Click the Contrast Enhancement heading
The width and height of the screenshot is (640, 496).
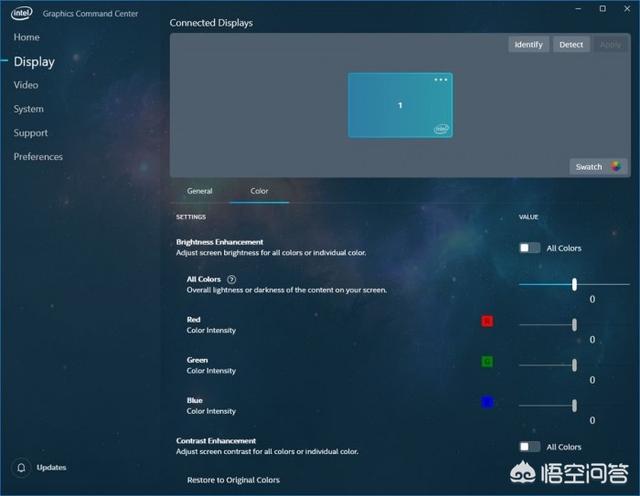coord(216,441)
